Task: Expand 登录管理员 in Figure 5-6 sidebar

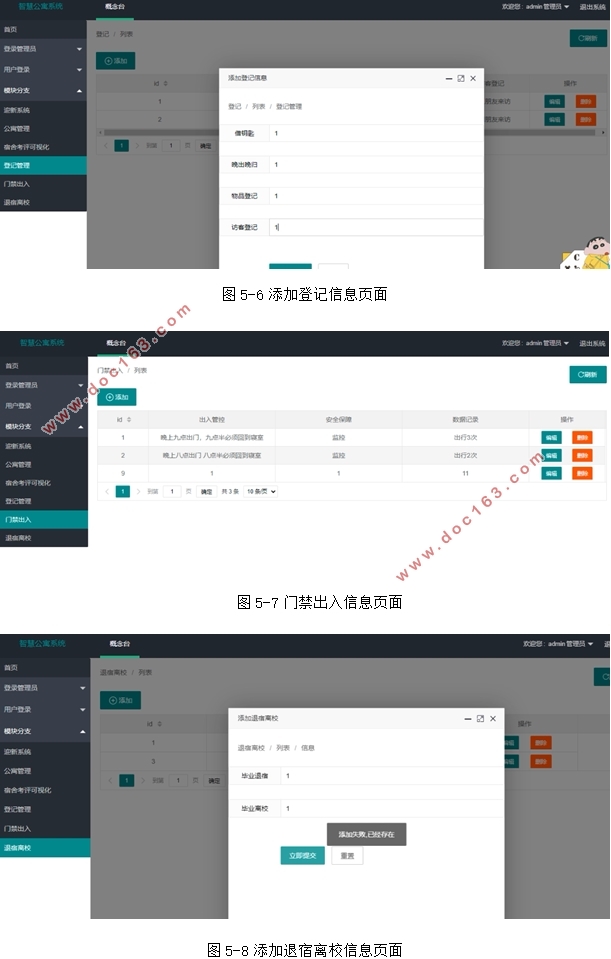Action: [43, 49]
